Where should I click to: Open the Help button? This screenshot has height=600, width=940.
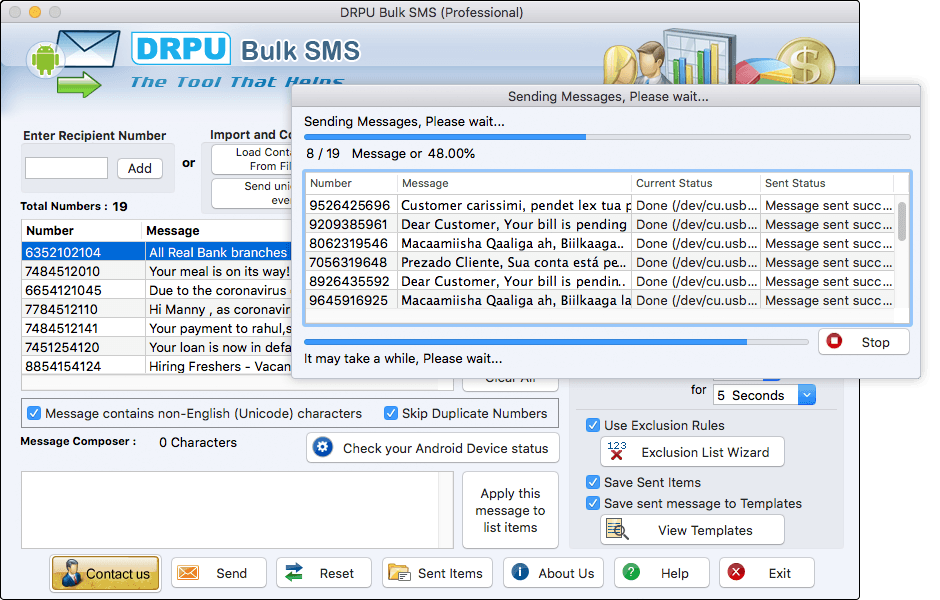click(662, 573)
